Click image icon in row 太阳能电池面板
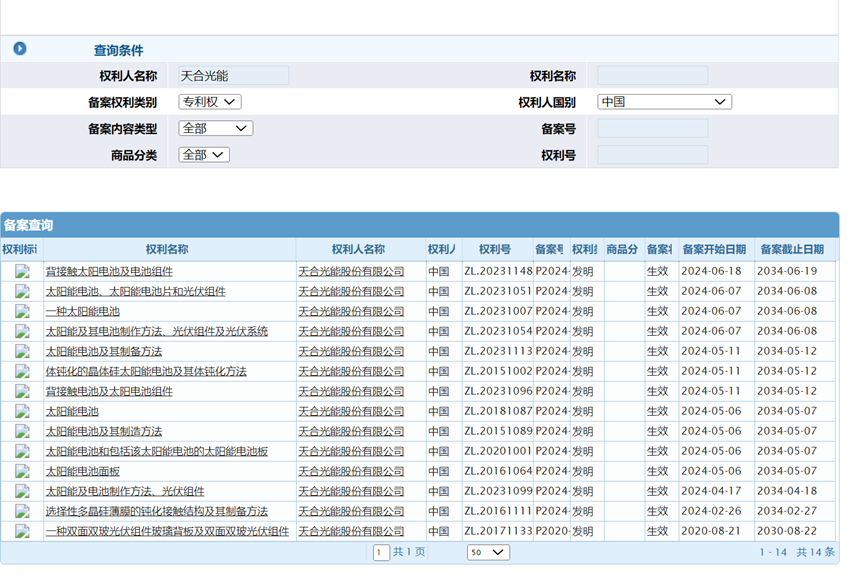Viewport: 865px width, 578px height. pyautogui.click(x=22, y=471)
